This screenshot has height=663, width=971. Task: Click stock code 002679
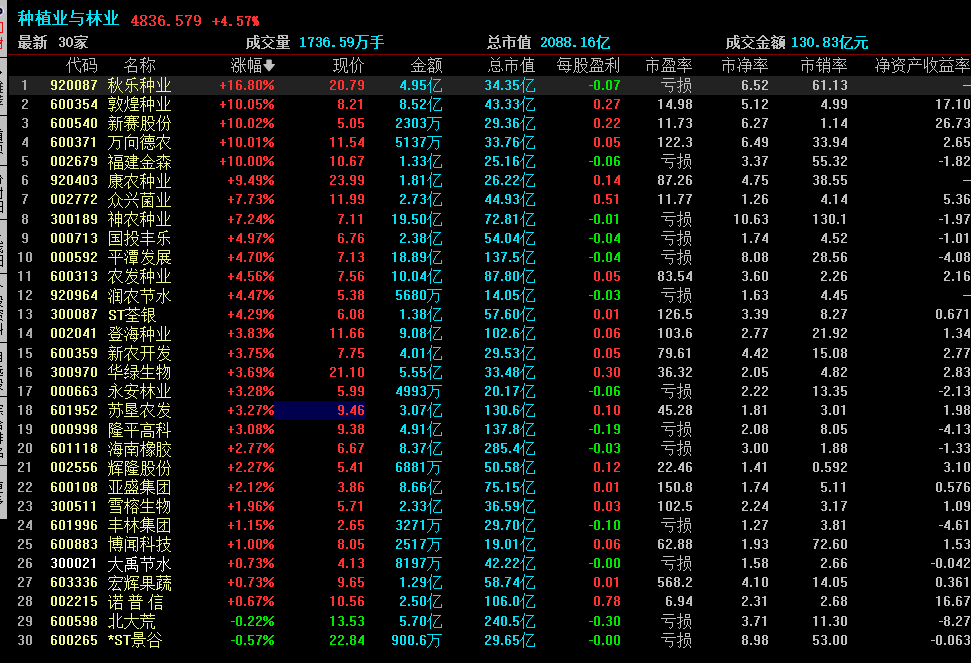(x=74, y=162)
